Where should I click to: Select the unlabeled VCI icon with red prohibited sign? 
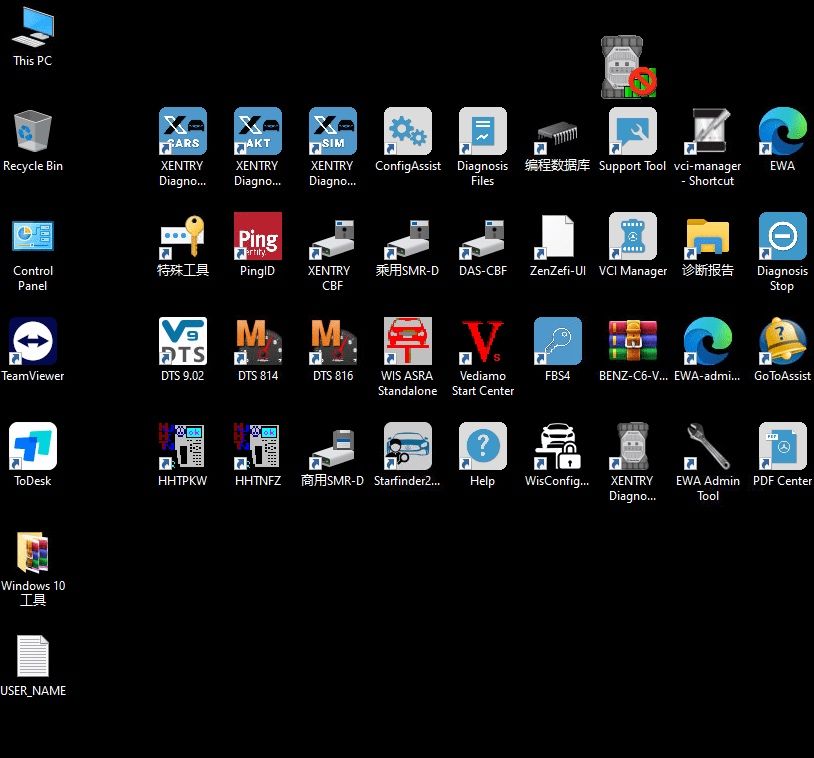point(629,67)
